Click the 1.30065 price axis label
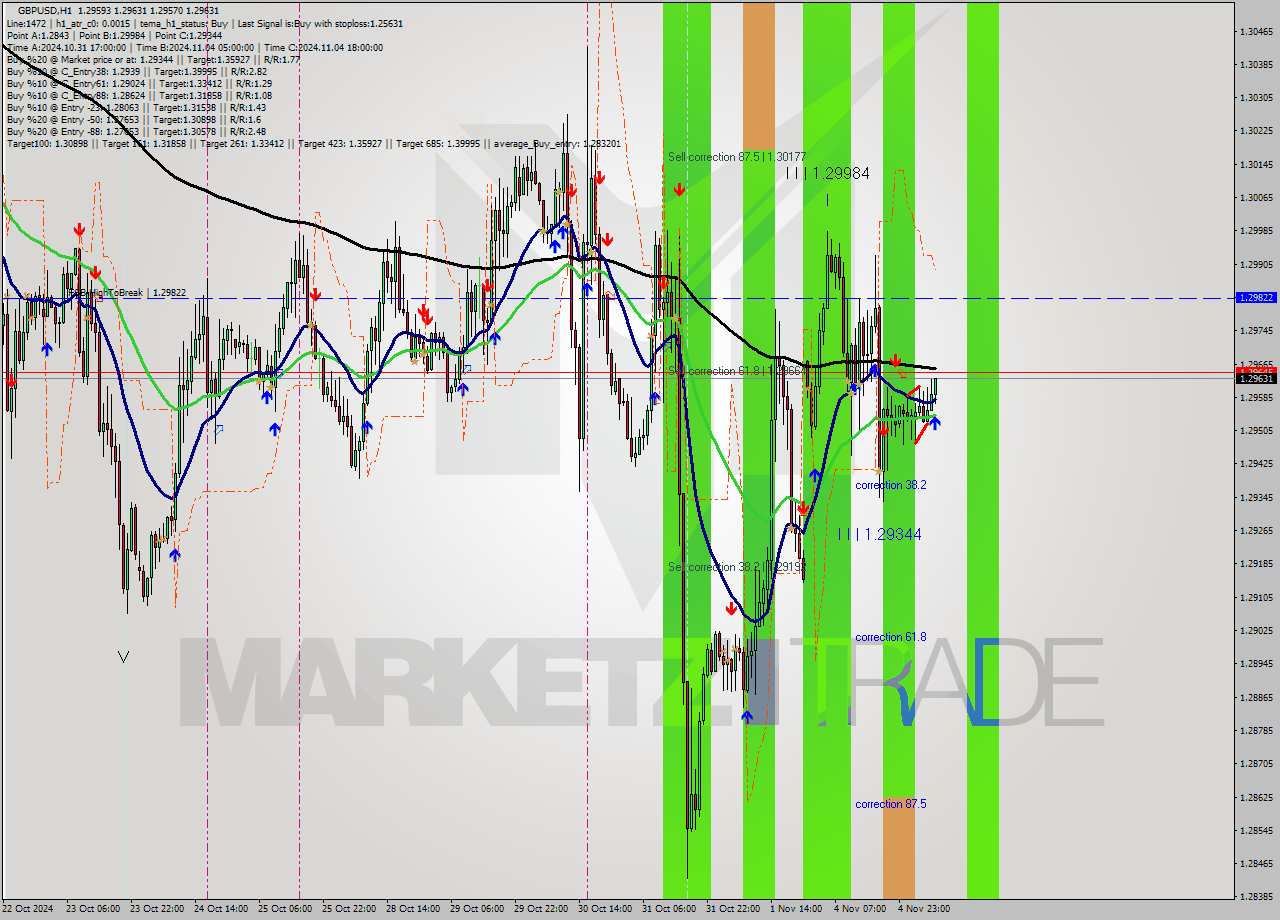 tap(1256, 197)
